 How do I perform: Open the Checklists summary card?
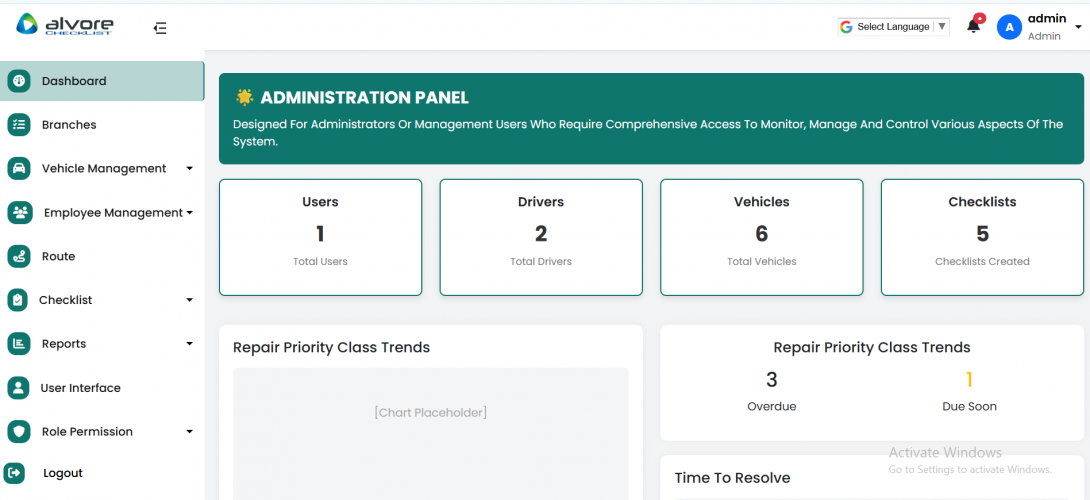coord(982,237)
